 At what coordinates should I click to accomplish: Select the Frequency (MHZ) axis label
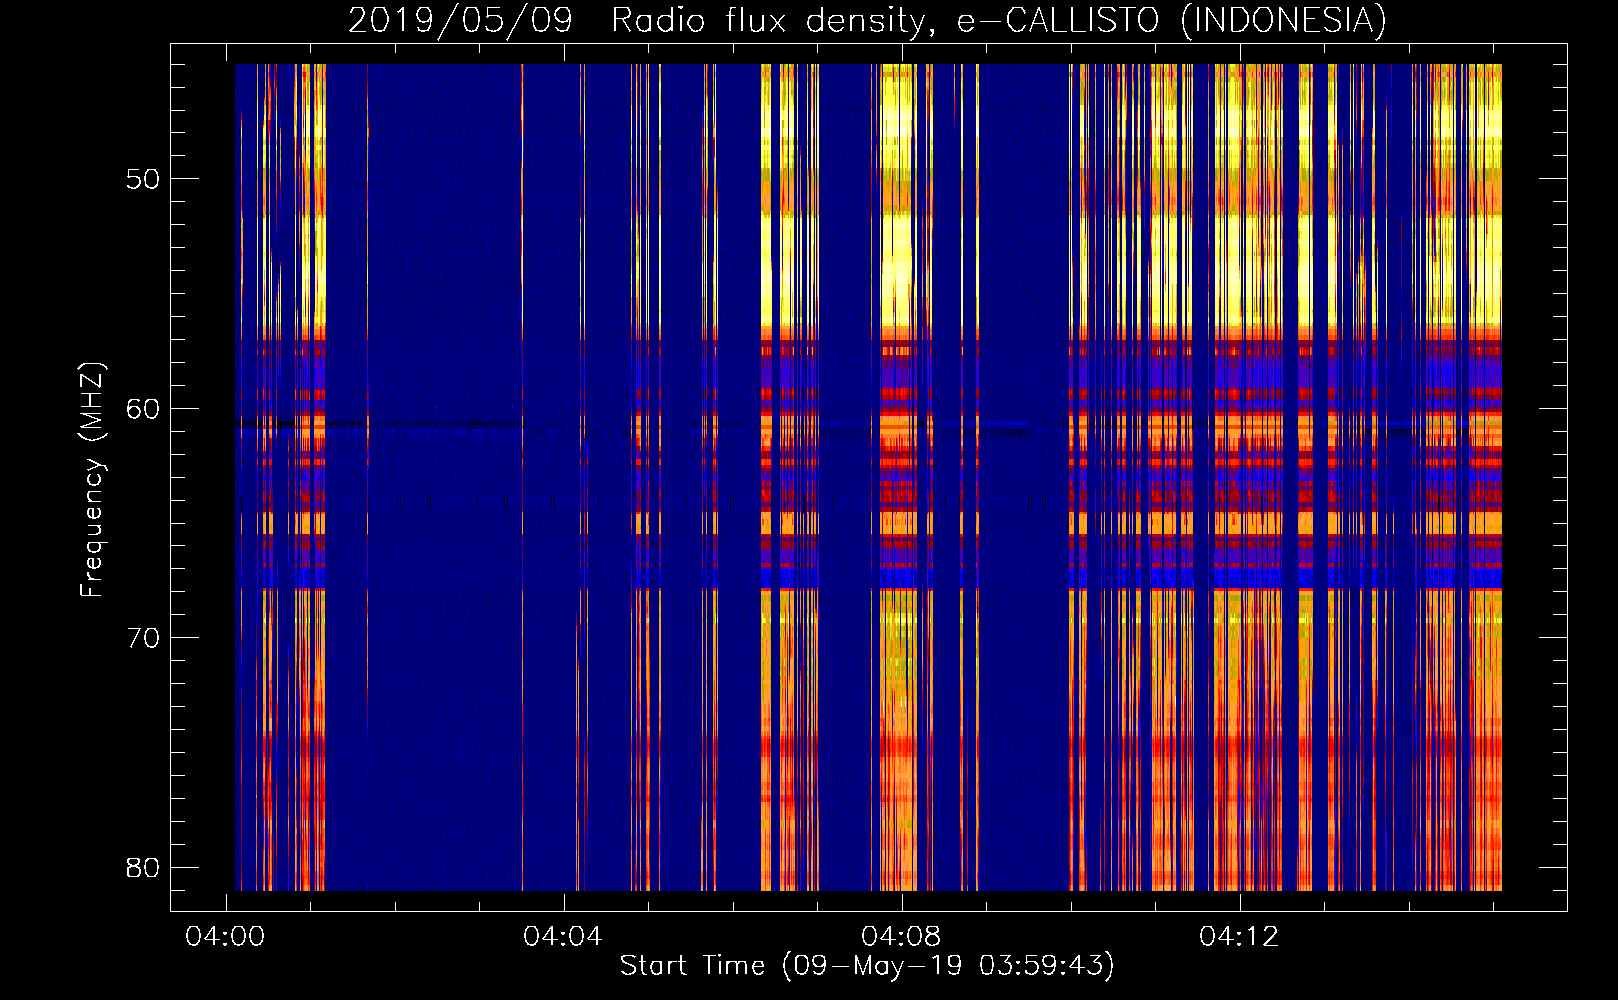pyautogui.click(x=92, y=480)
